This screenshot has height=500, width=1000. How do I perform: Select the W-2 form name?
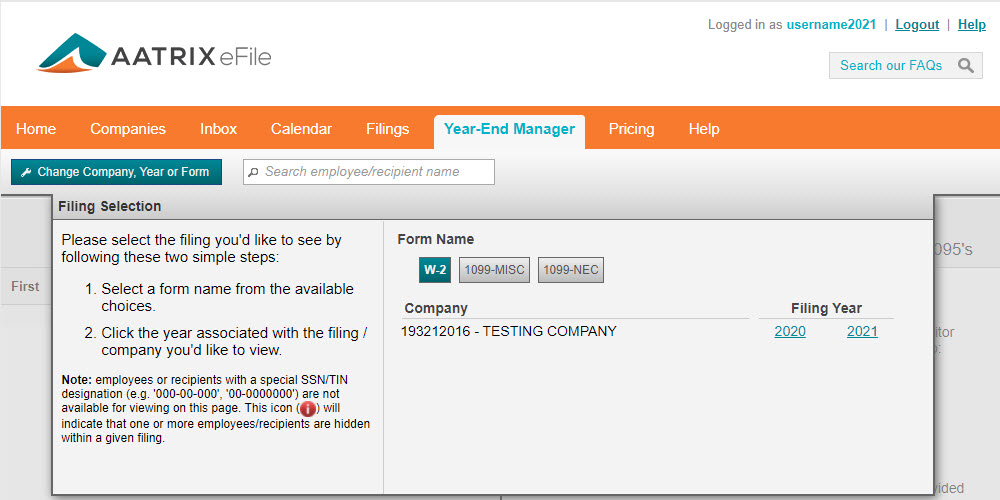point(435,270)
